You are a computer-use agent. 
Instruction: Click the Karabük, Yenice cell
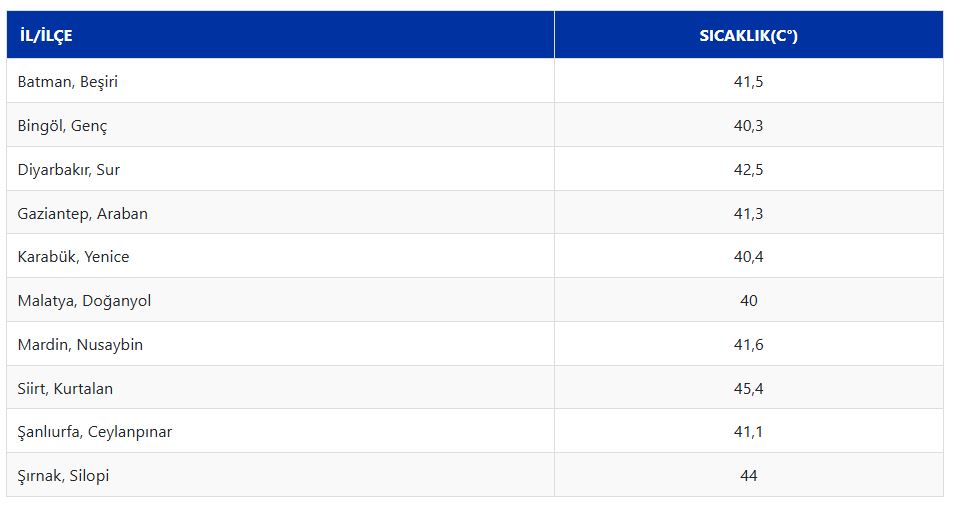pos(74,257)
